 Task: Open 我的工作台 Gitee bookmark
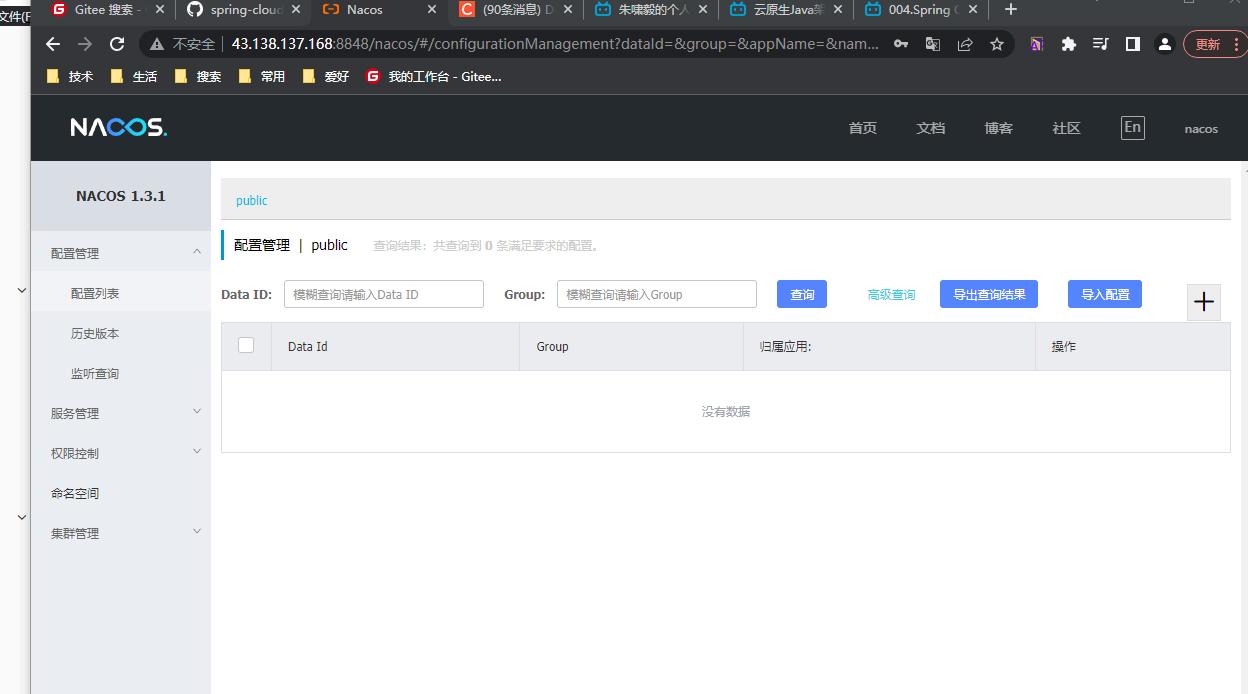(x=434, y=76)
